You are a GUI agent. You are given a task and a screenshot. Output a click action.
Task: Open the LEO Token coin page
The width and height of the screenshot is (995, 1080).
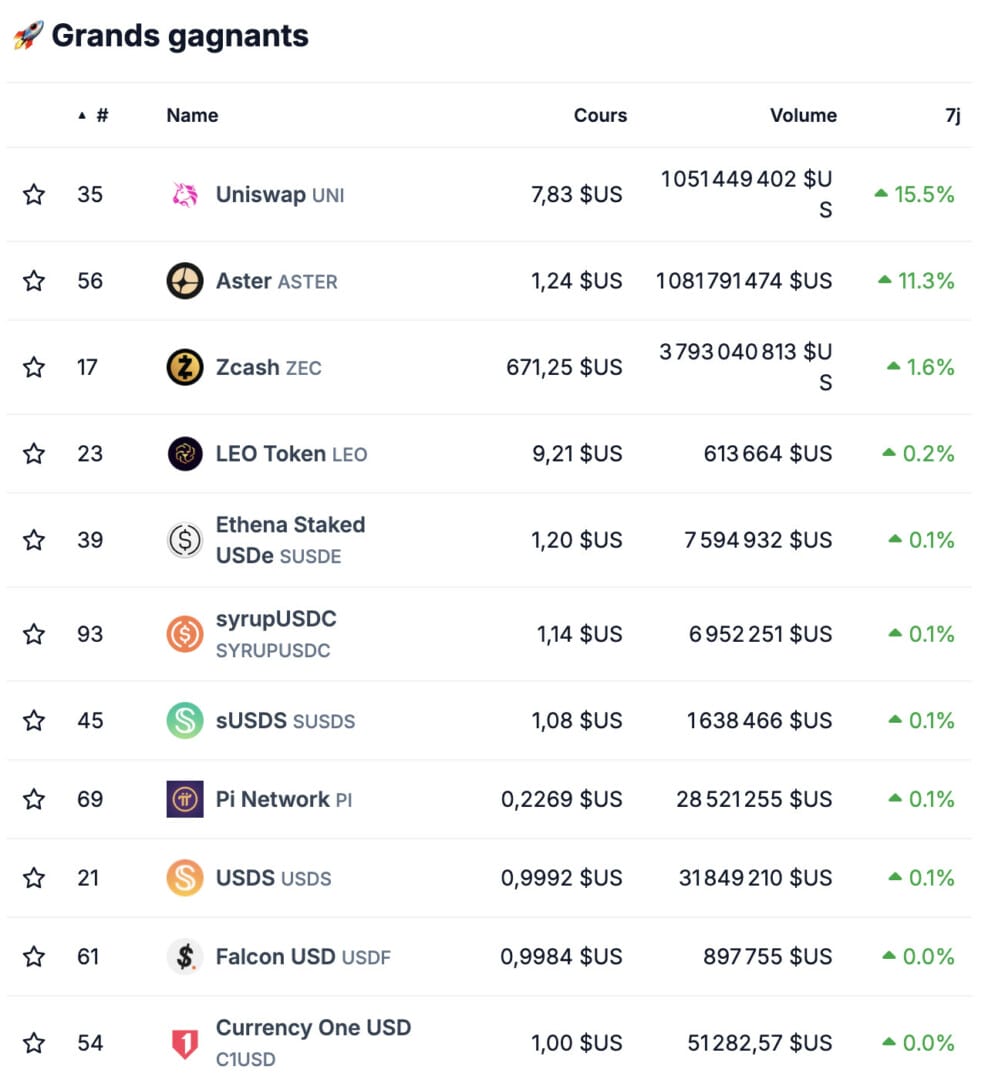[x=271, y=454]
